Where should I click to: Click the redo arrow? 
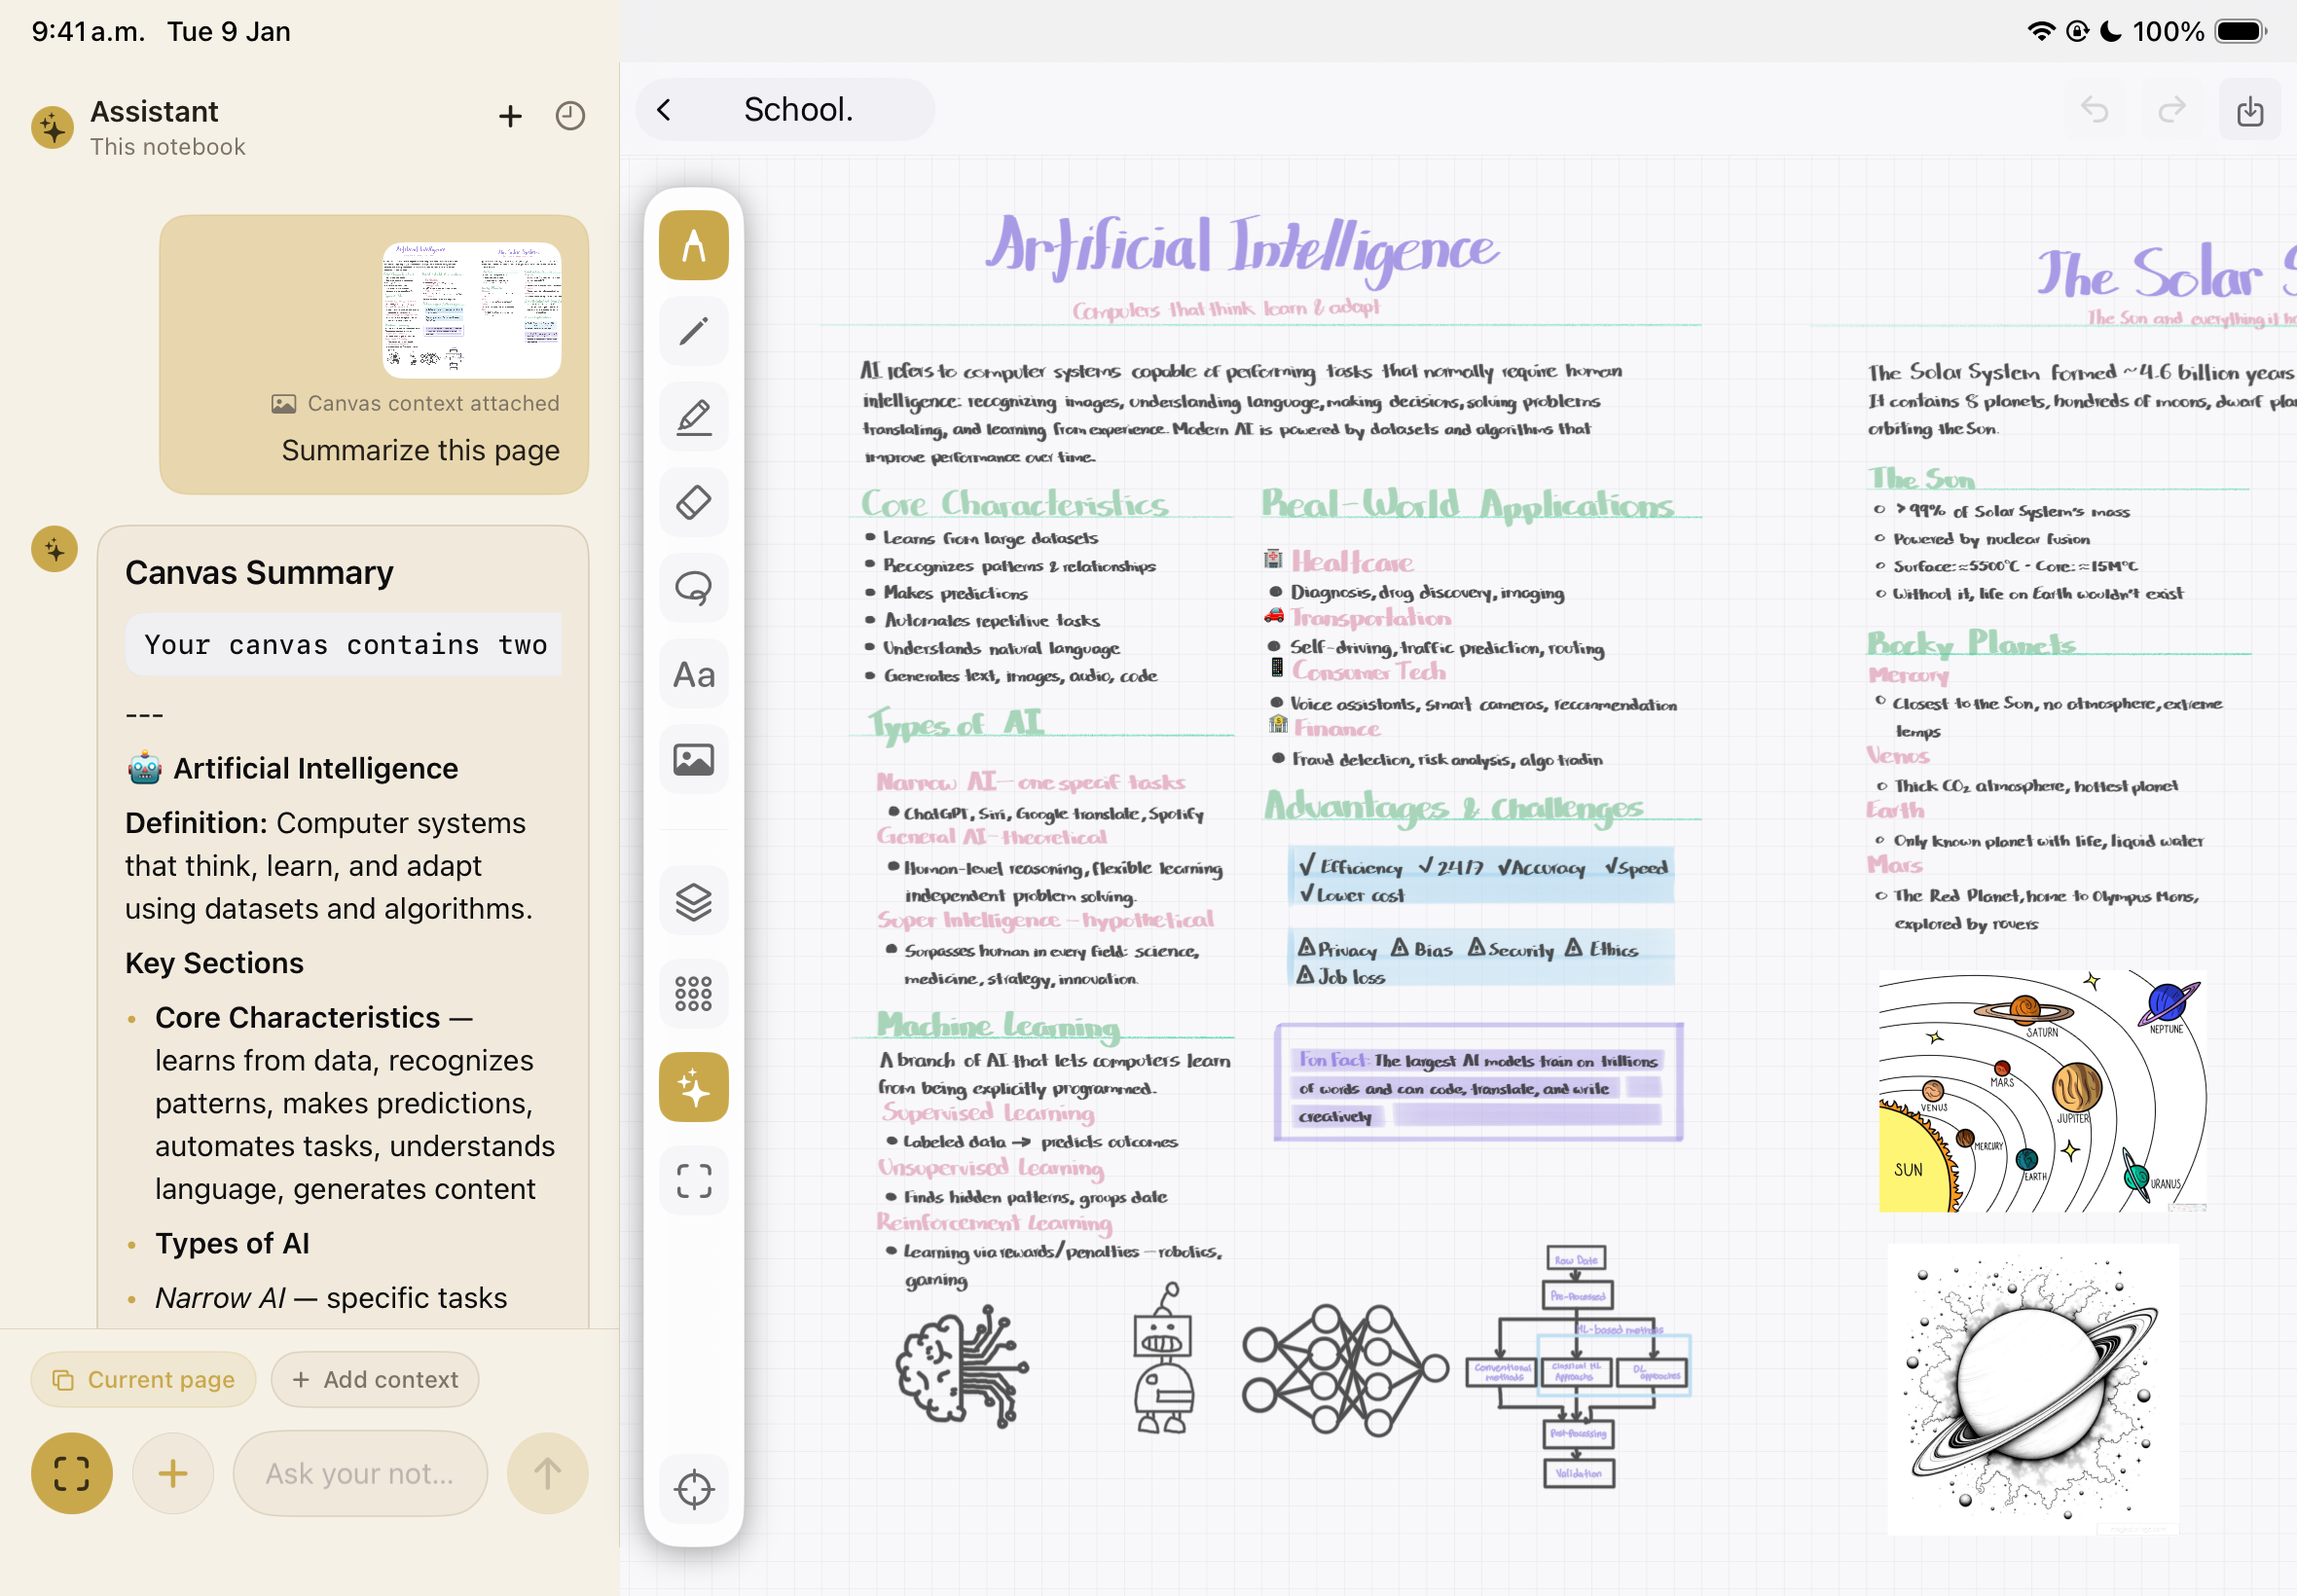(2171, 109)
